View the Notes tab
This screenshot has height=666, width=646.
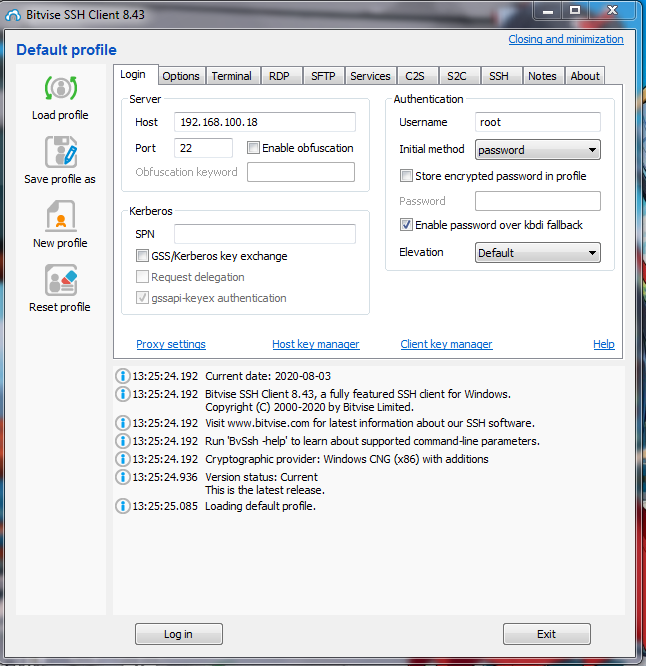point(542,76)
